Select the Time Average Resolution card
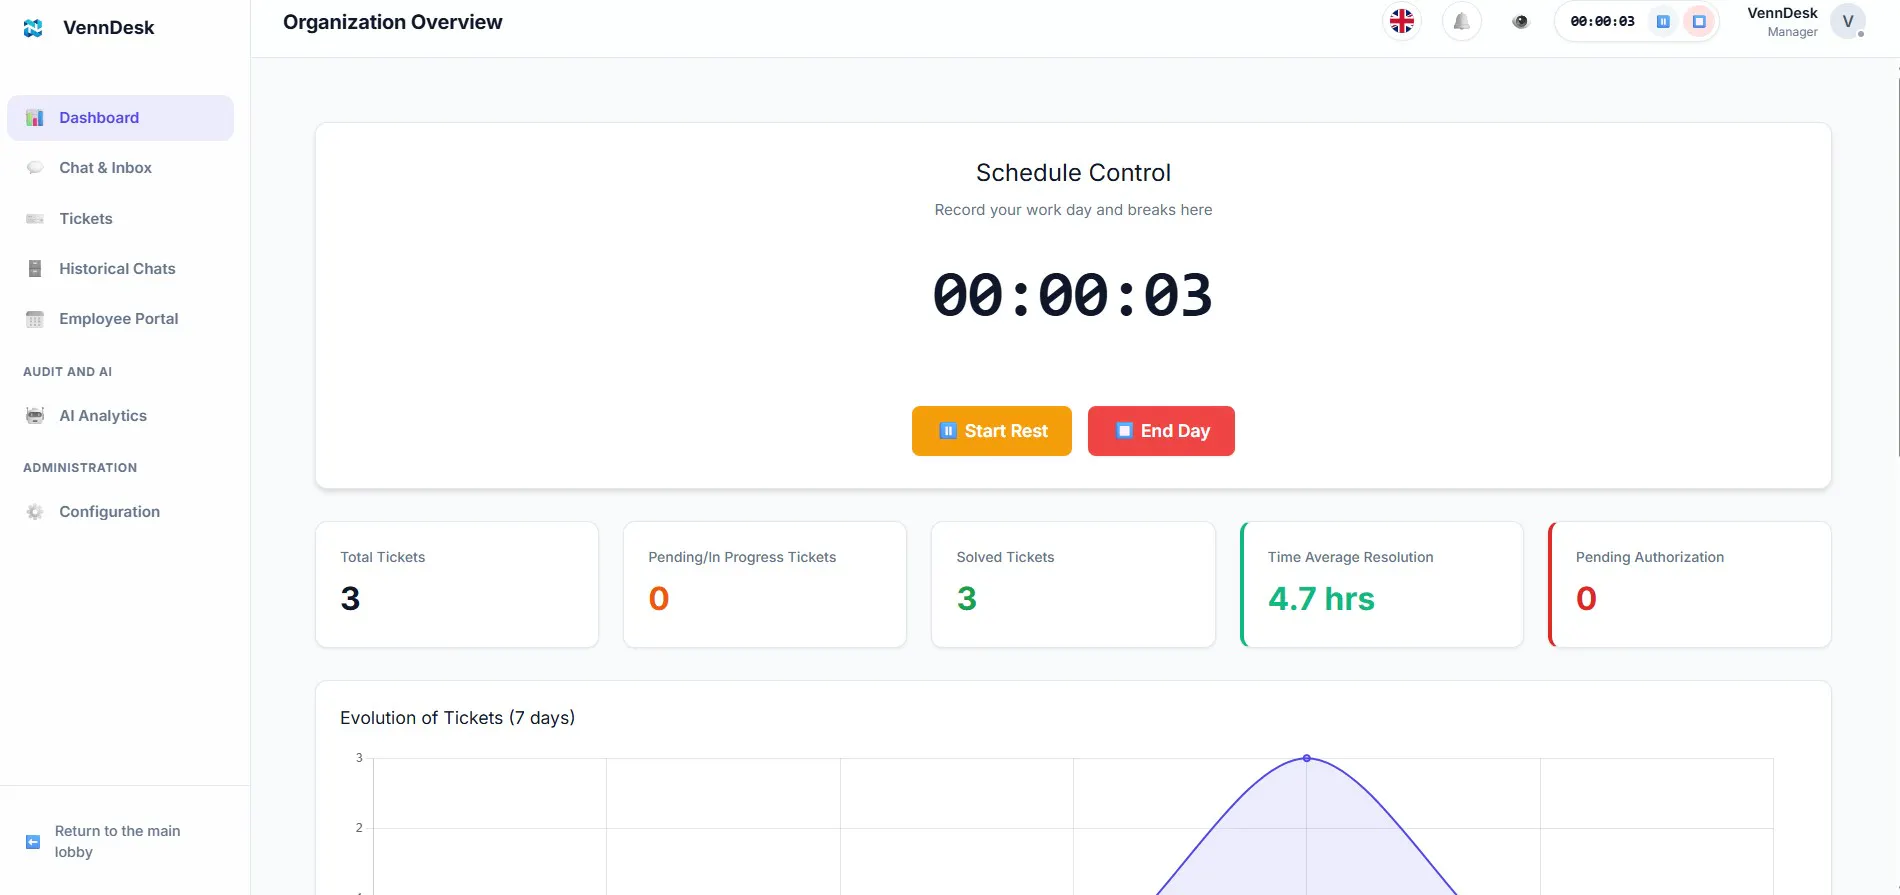 pos(1382,584)
